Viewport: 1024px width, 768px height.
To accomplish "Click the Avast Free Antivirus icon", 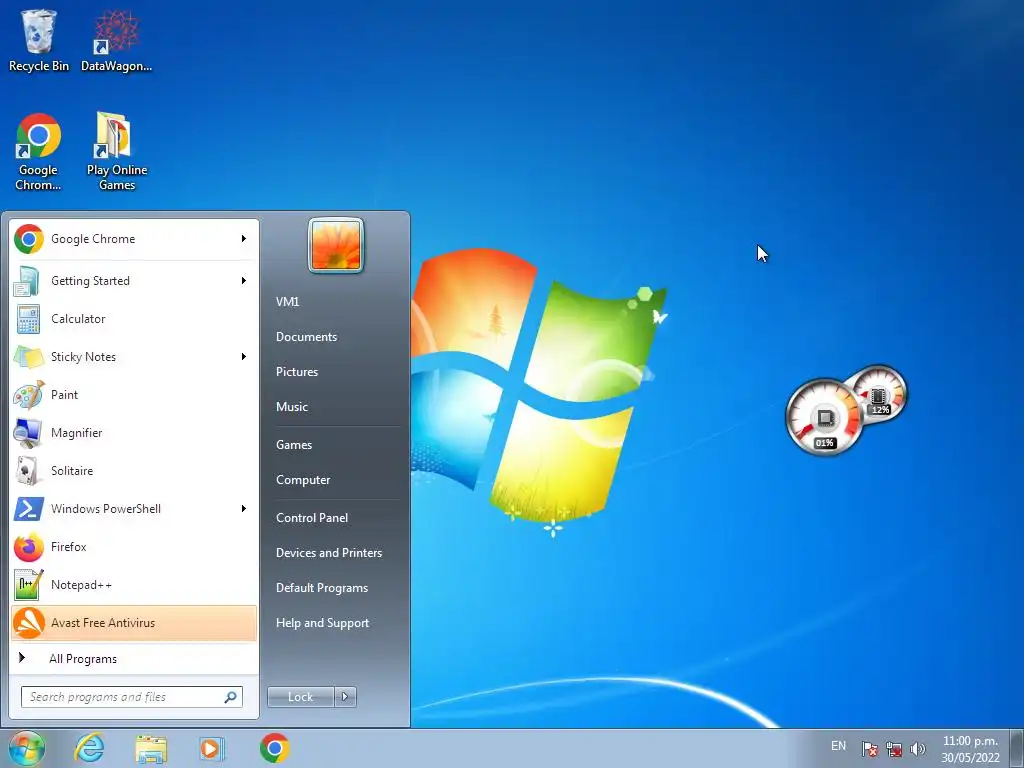I will [x=29, y=622].
